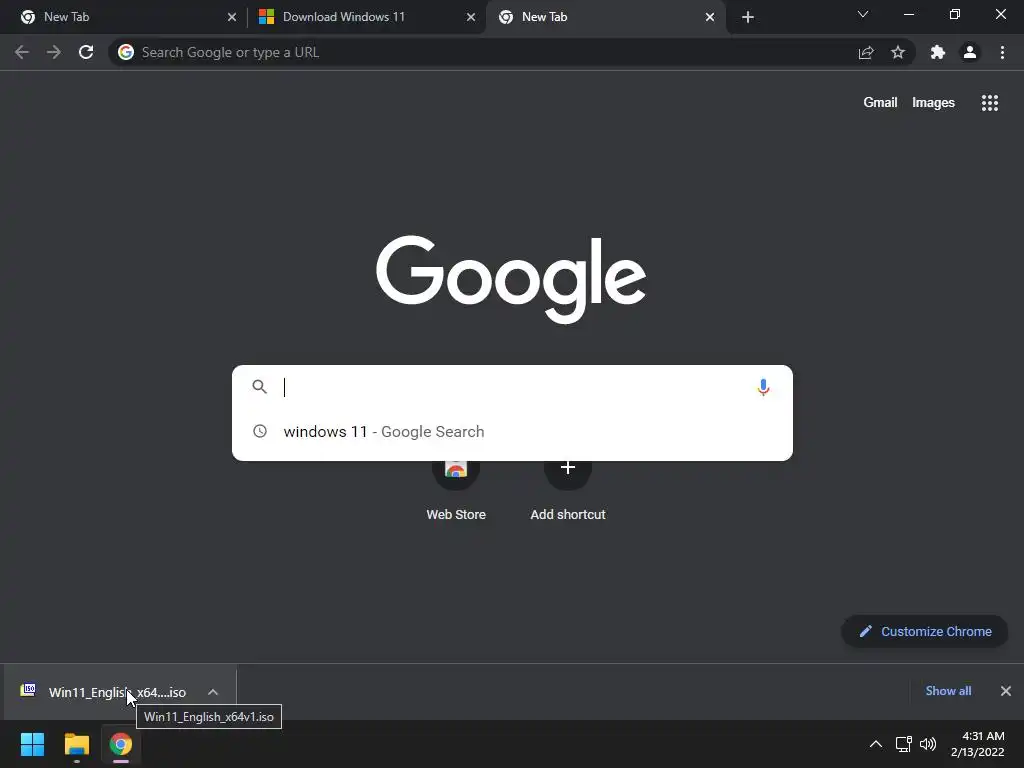Click the ISO file icon in downloads bar
The image size is (1024, 768).
pos(28,690)
